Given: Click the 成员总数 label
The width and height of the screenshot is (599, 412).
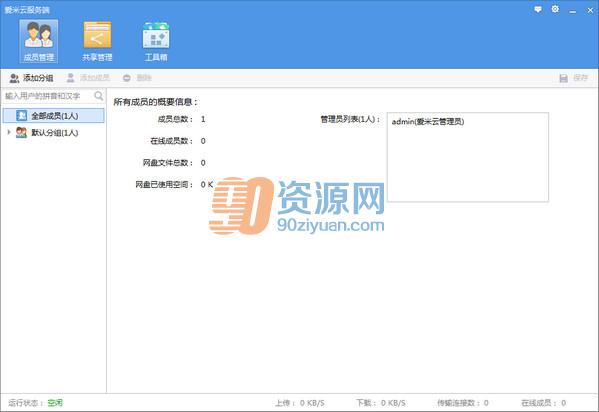Looking at the screenshot, I should [x=176, y=119].
